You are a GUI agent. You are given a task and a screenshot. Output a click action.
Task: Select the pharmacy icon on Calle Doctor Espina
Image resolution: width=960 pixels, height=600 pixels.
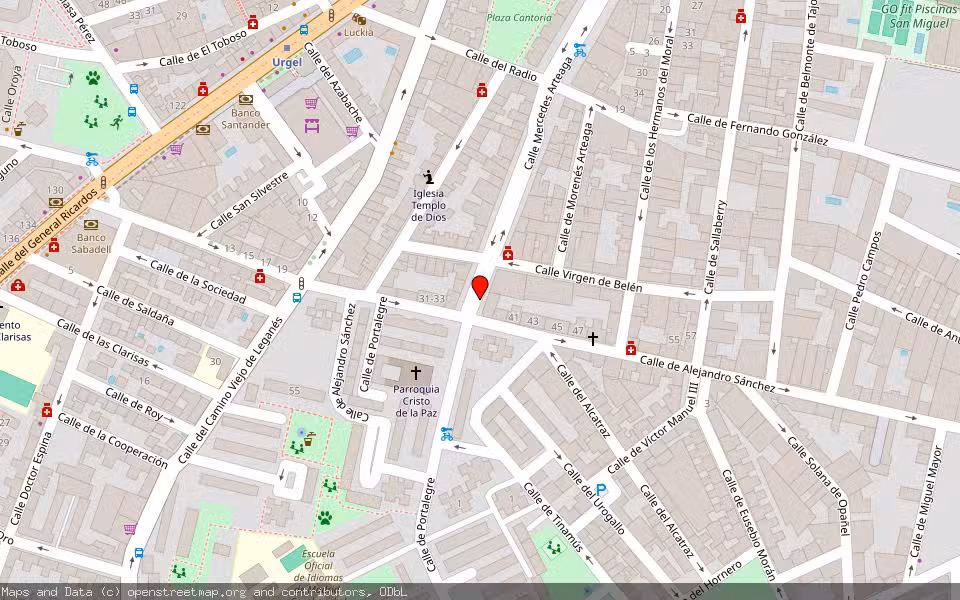pos(47,410)
